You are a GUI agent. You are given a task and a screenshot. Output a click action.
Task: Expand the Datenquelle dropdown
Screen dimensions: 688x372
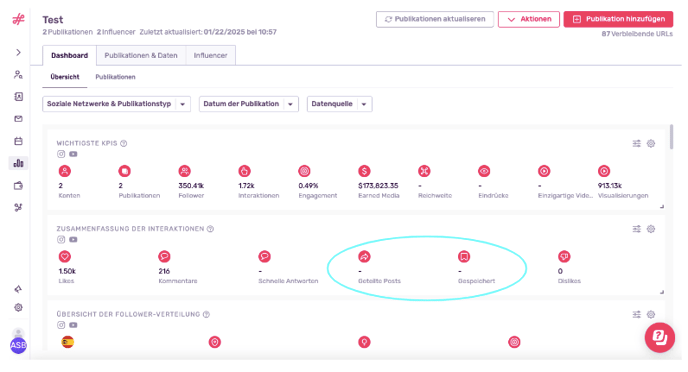pyautogui.click(x=340, y=104)
